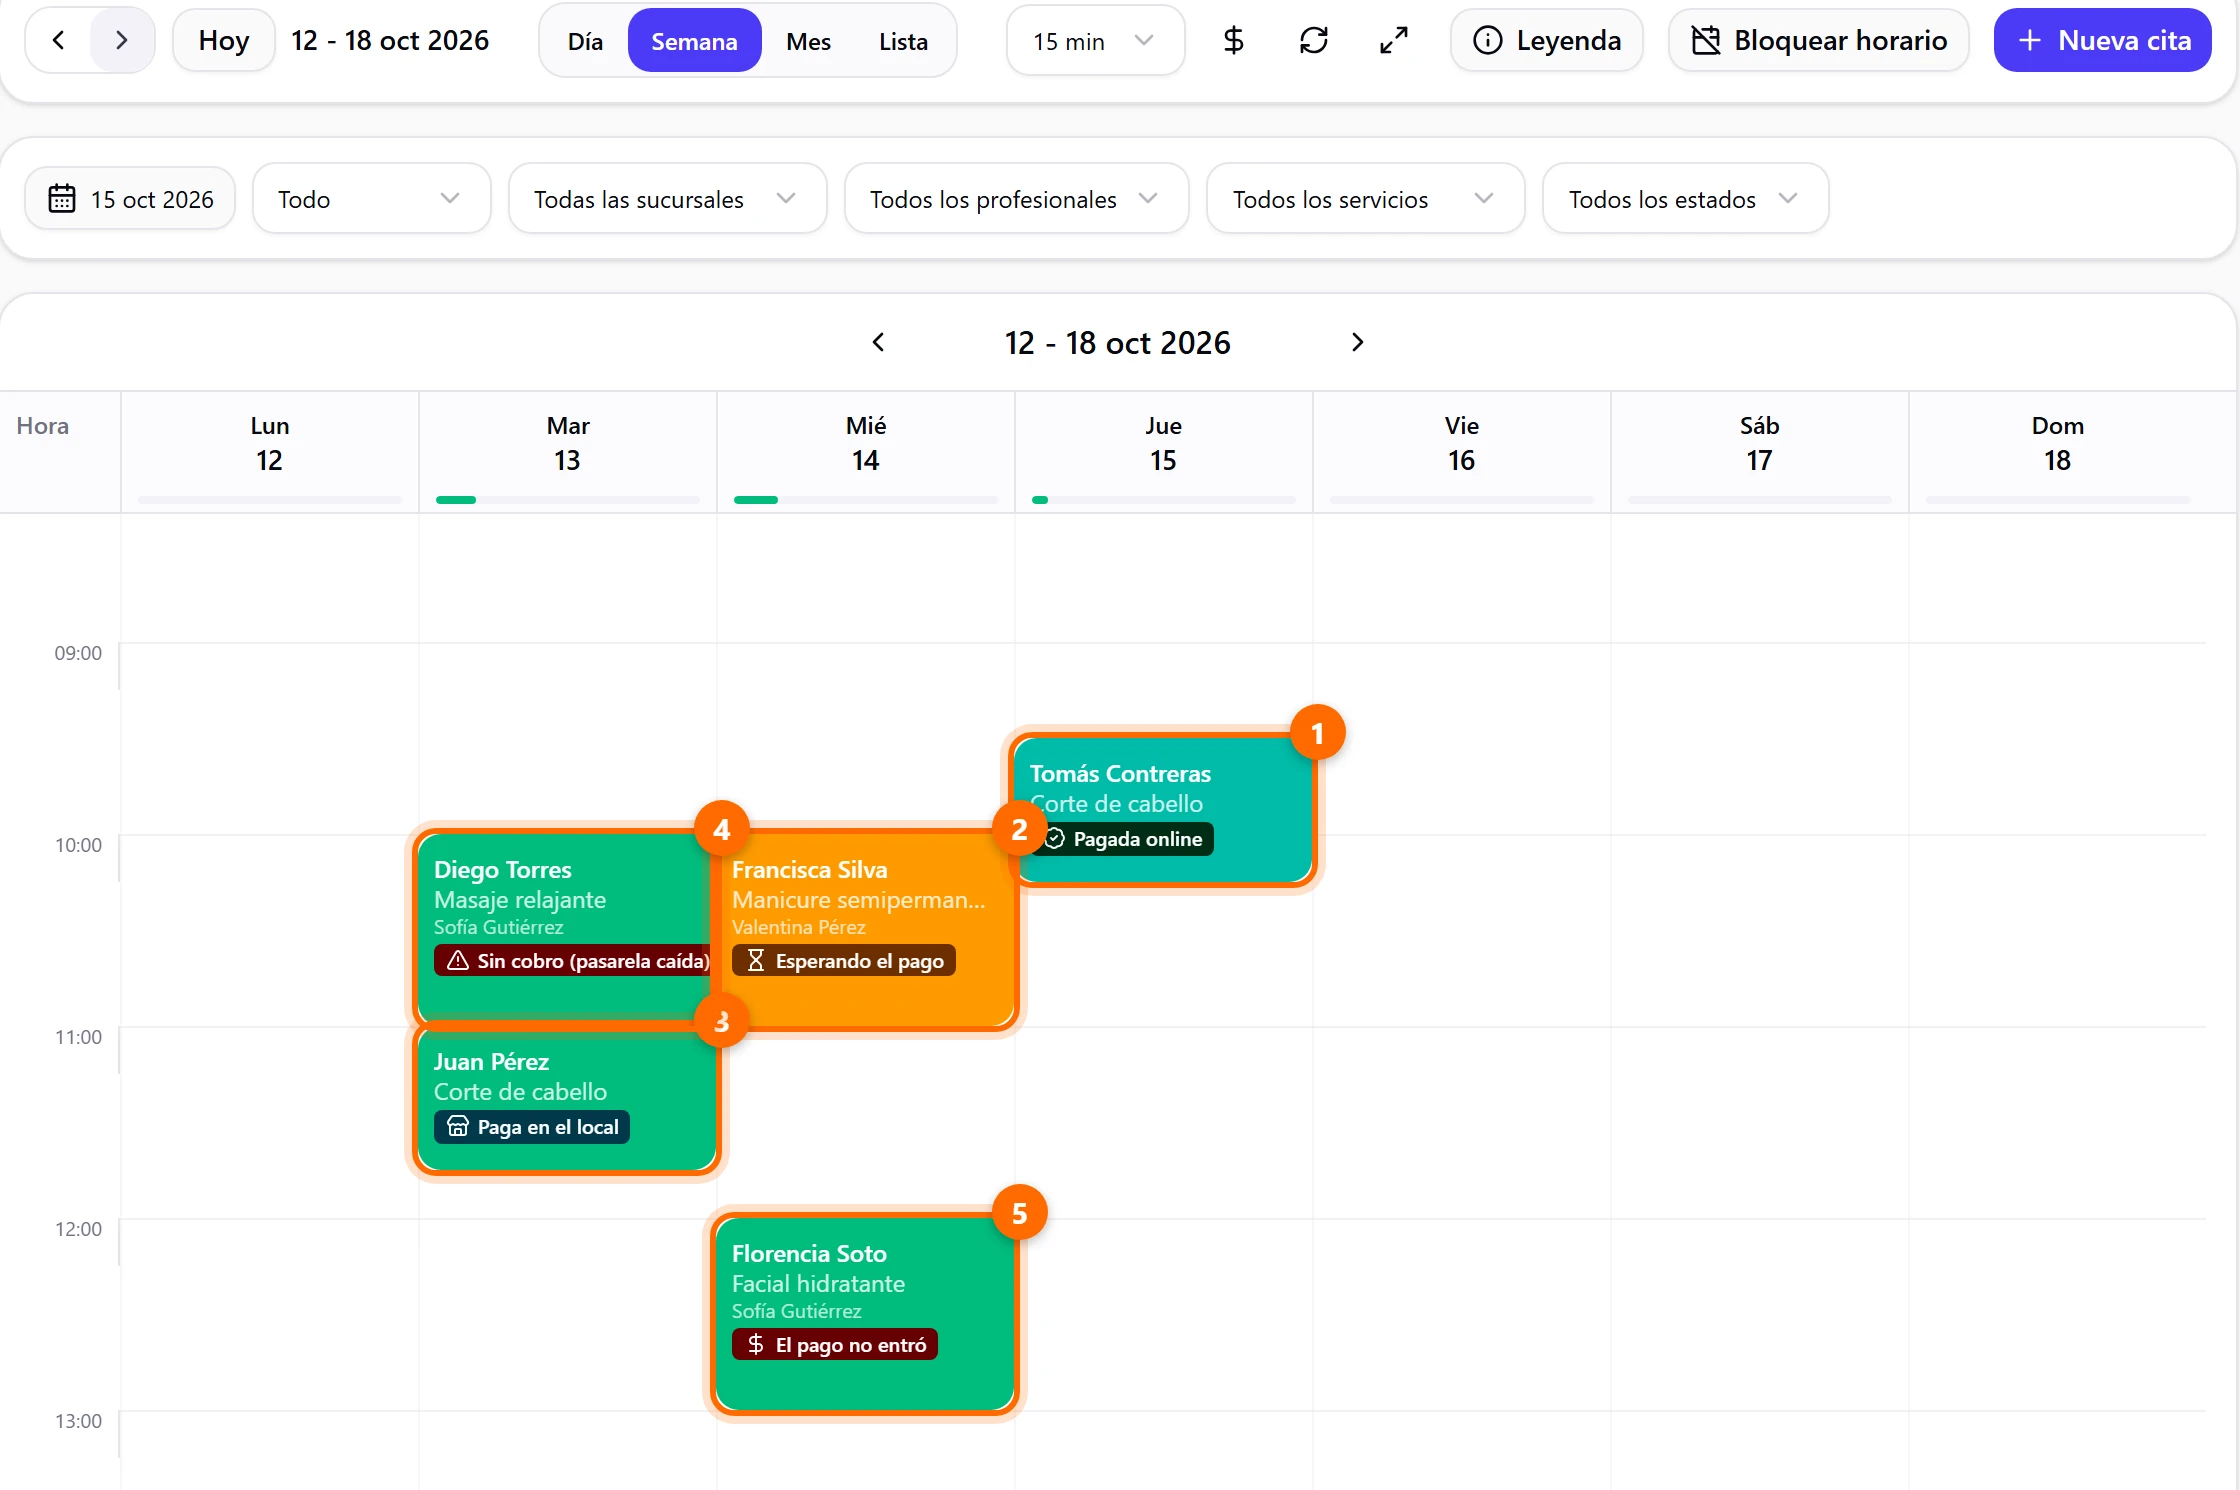Refresh the calendar with sync icon
This screenshot has width=2240, height=1490.
[1313, 40]
